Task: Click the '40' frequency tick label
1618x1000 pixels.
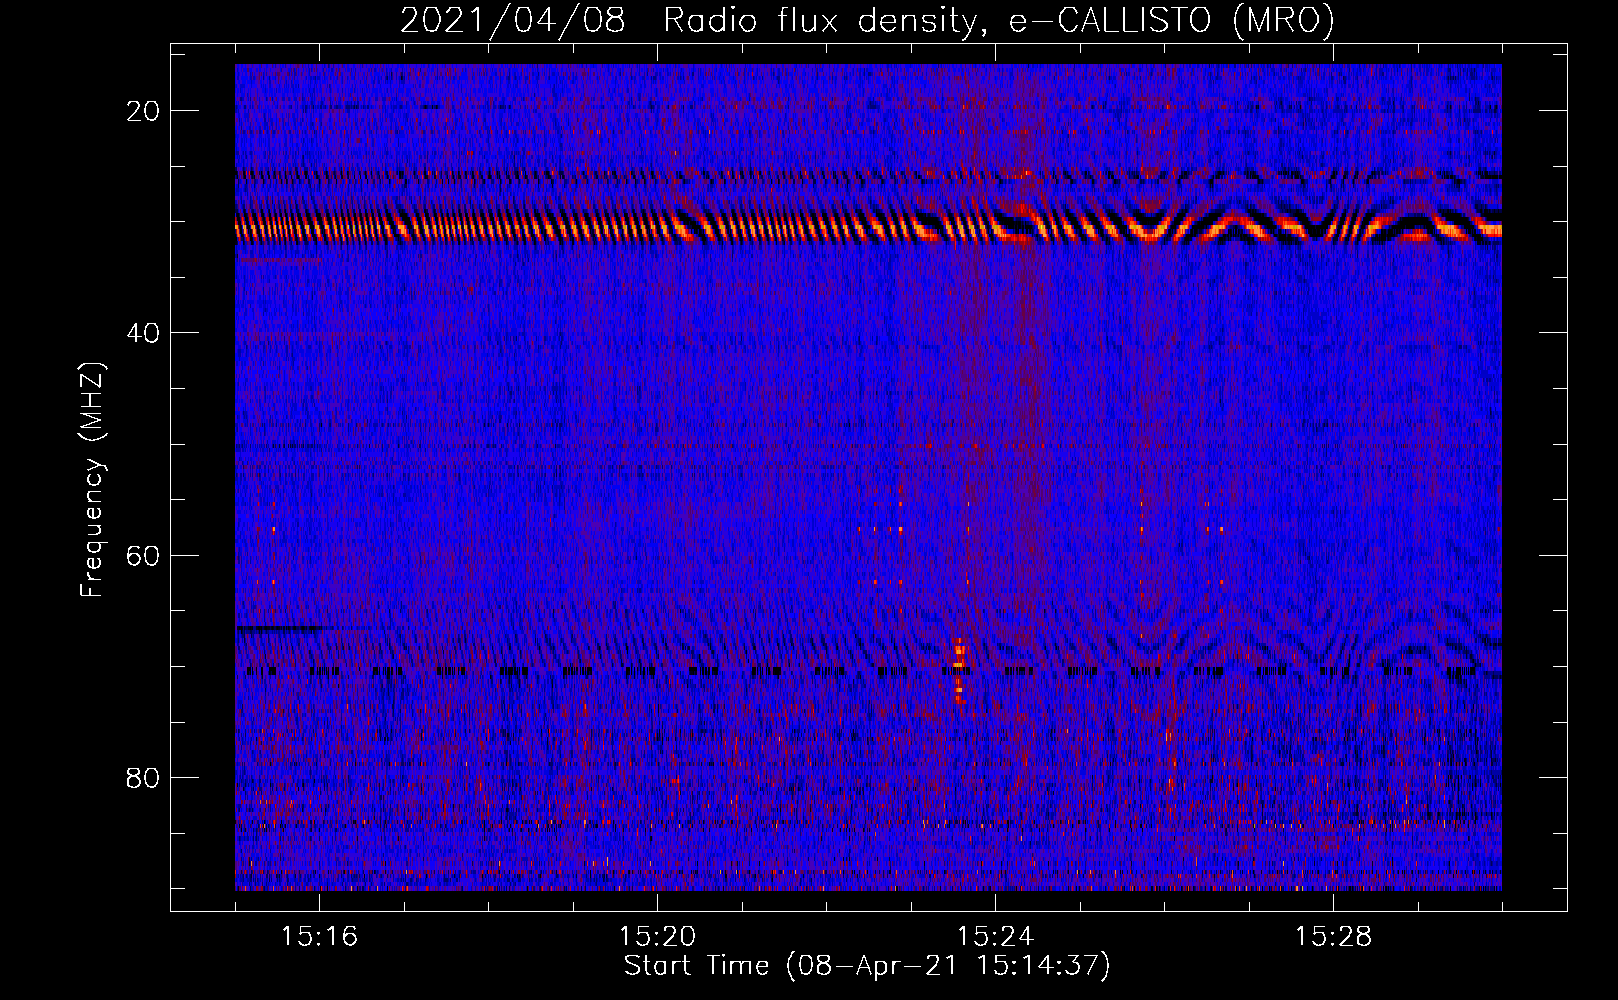Action: coord(143,333)
